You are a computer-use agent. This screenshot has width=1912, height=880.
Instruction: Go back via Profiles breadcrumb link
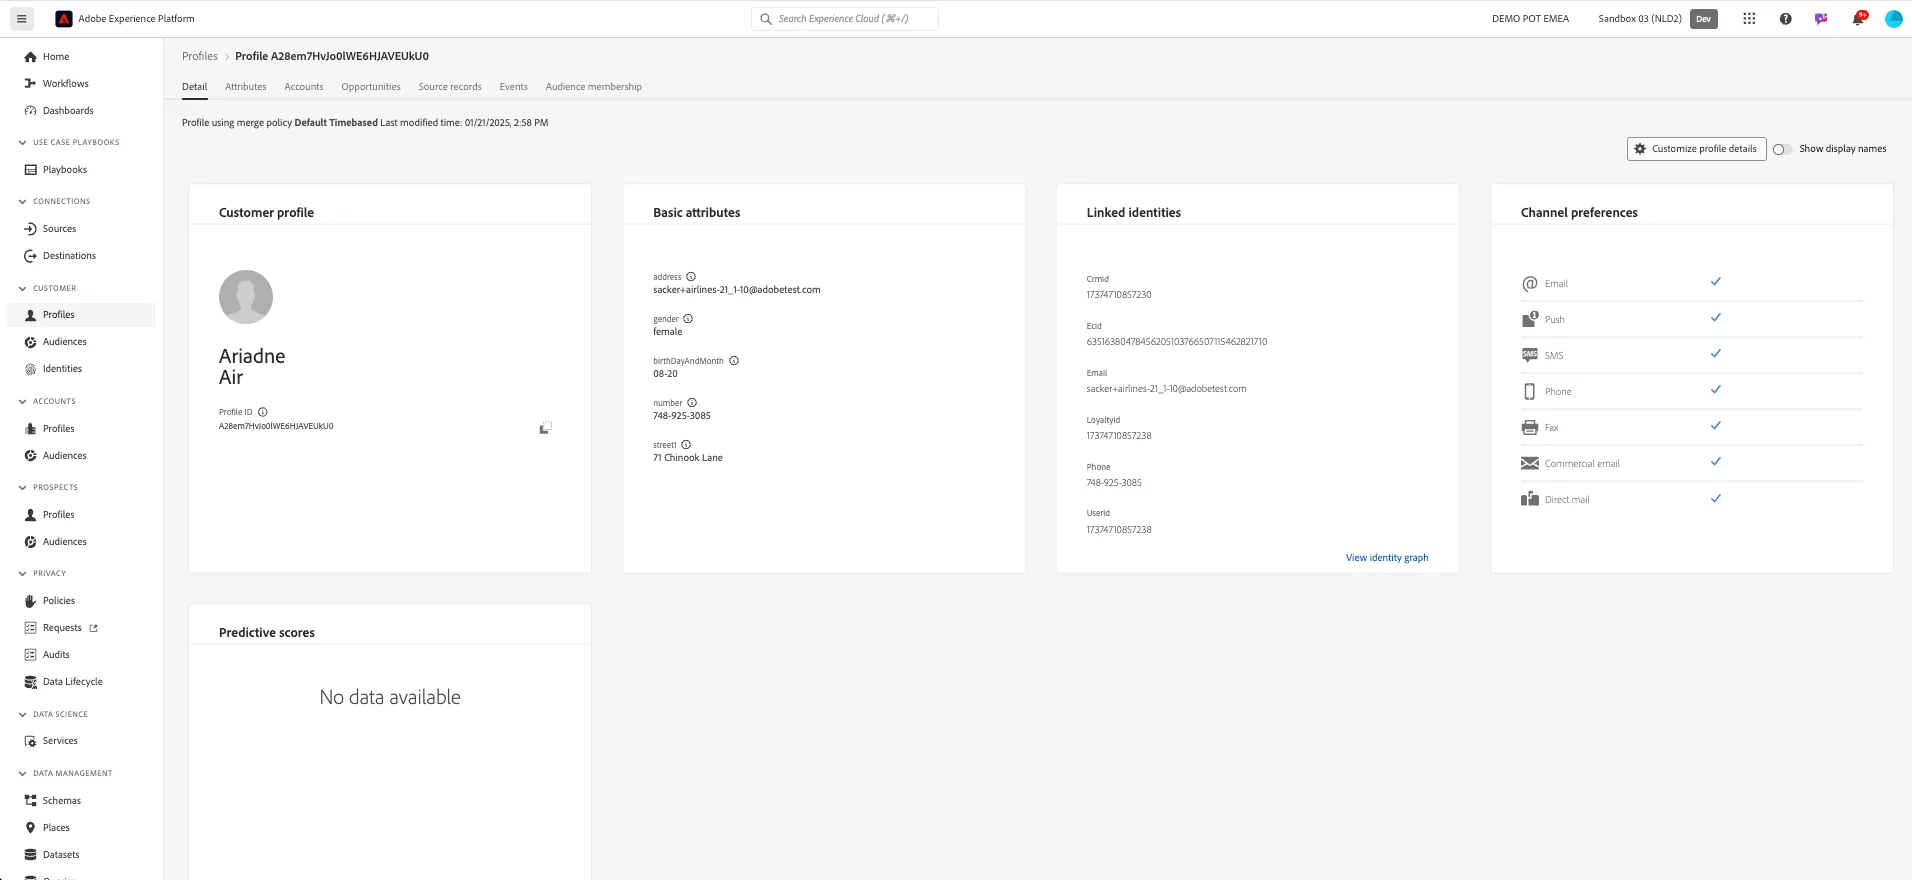click(200, 56)
